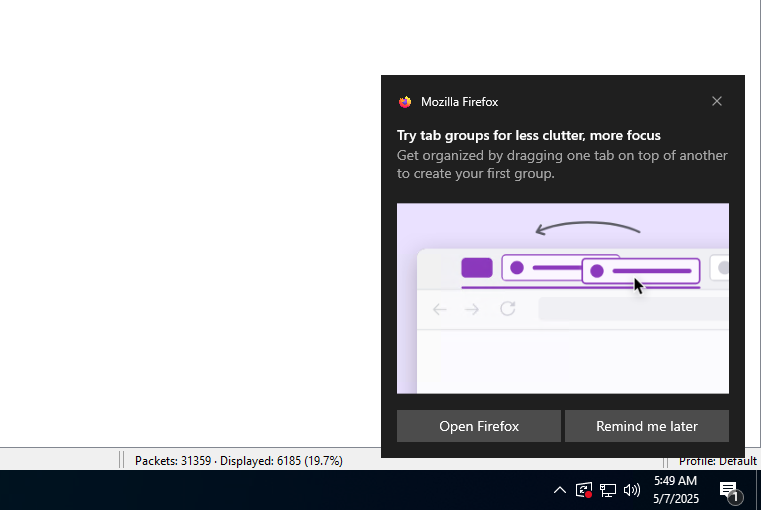This screenshot has height=510, width=761.
Task: Click the status bar divider handle
Action: (122, 461)
